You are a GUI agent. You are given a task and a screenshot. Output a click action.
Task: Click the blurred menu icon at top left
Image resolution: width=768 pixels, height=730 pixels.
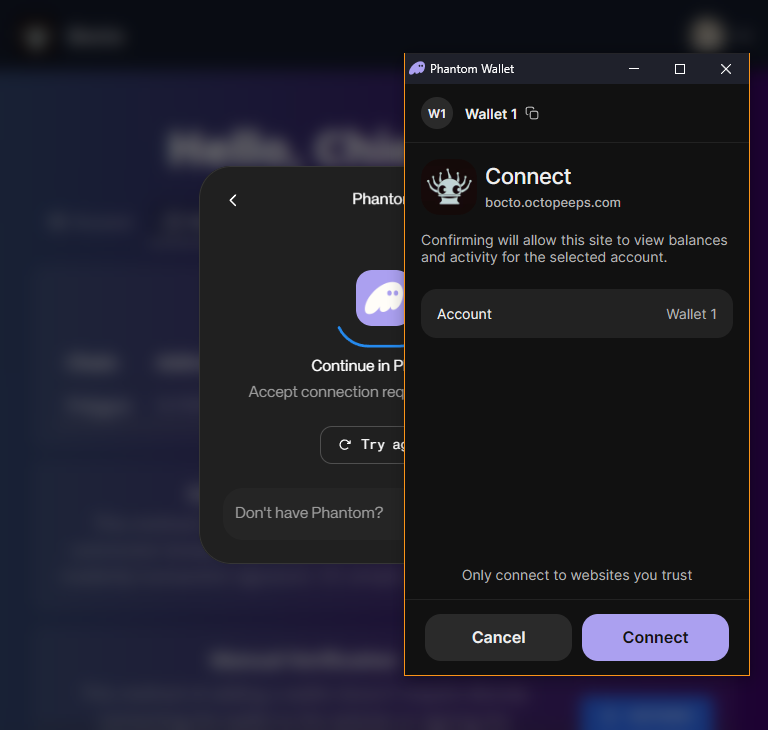tap(37, 38)
